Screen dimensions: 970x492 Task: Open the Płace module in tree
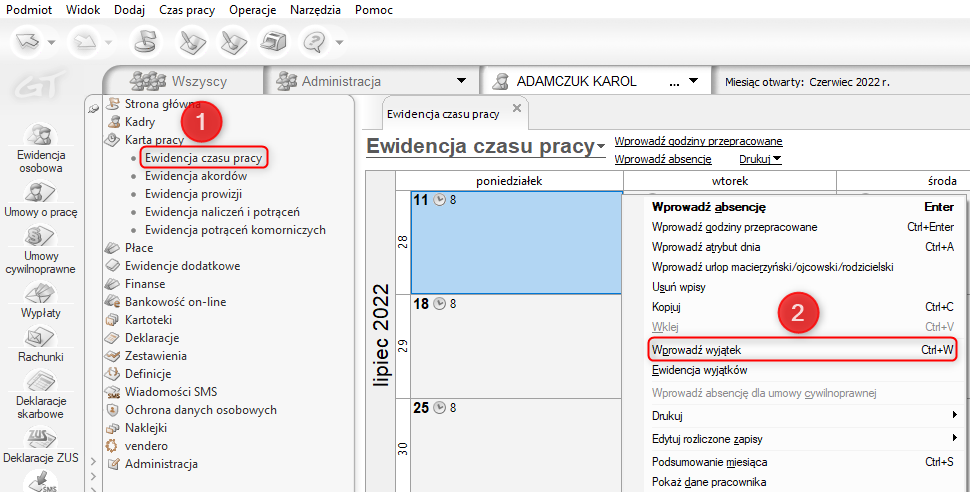(x=139, y=248)
